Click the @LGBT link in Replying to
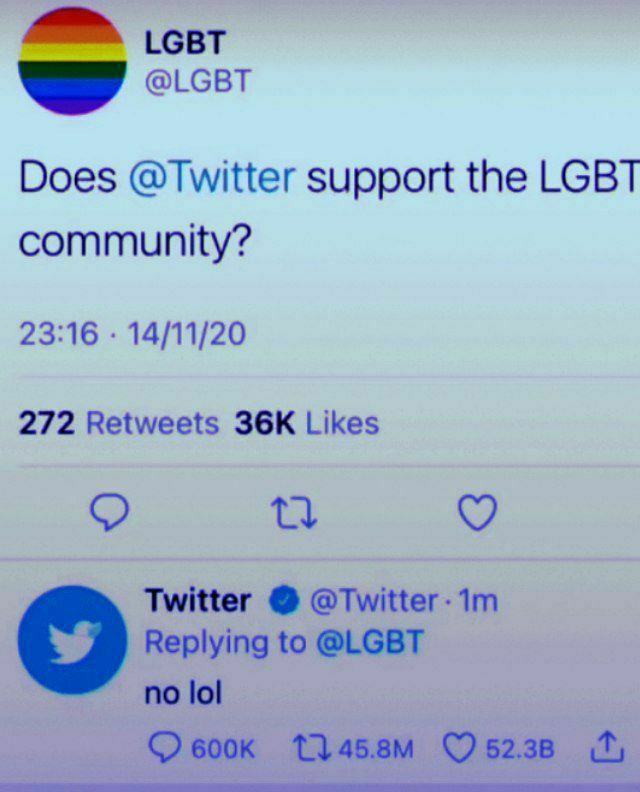 pos(370,642)
